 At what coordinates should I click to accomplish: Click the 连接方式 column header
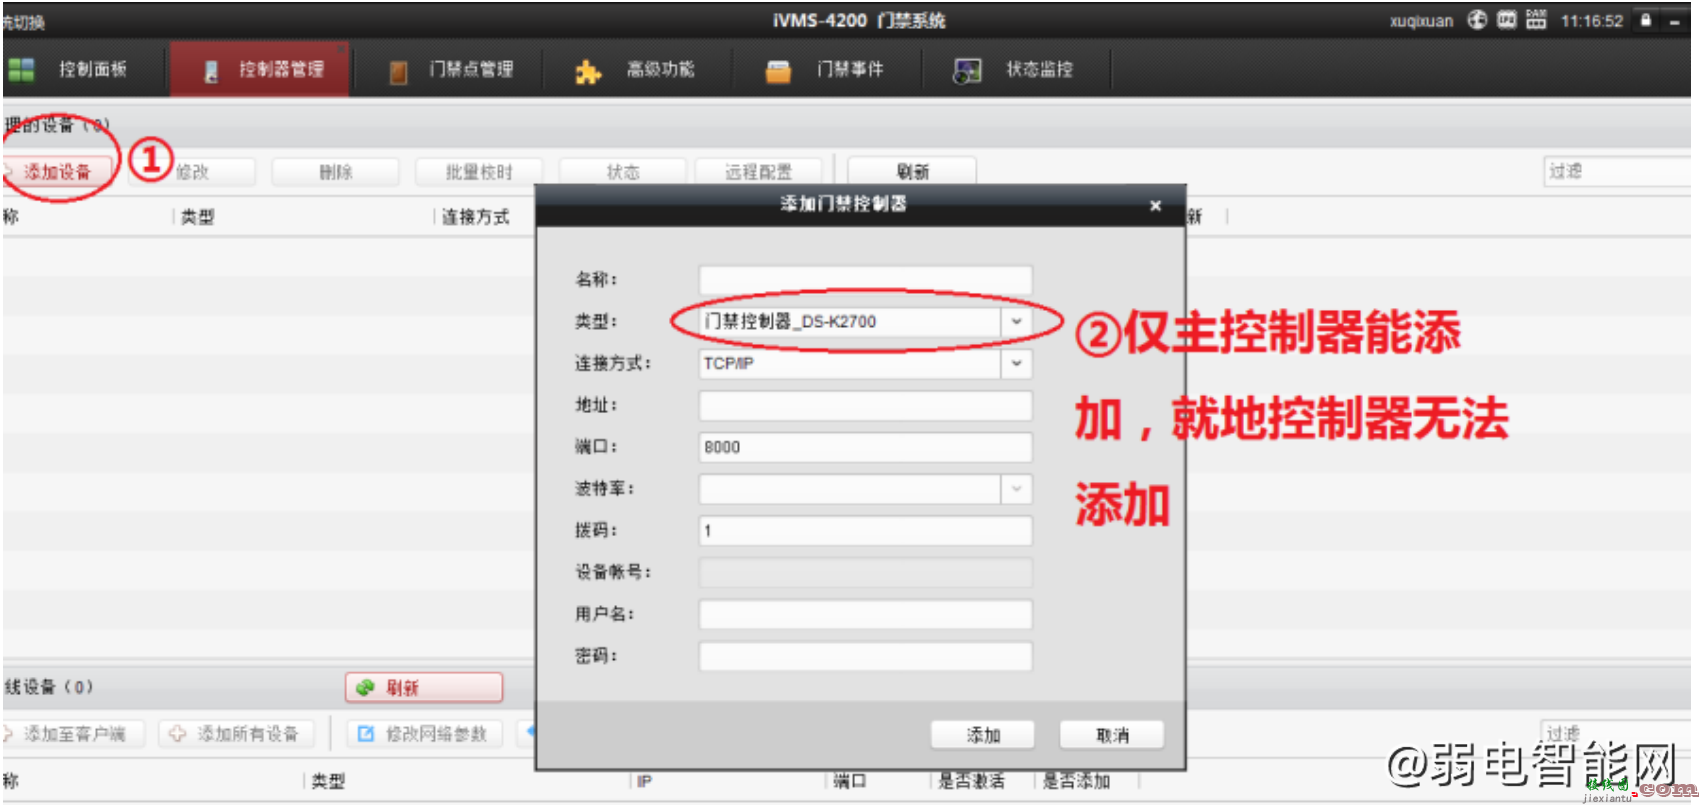476,217
